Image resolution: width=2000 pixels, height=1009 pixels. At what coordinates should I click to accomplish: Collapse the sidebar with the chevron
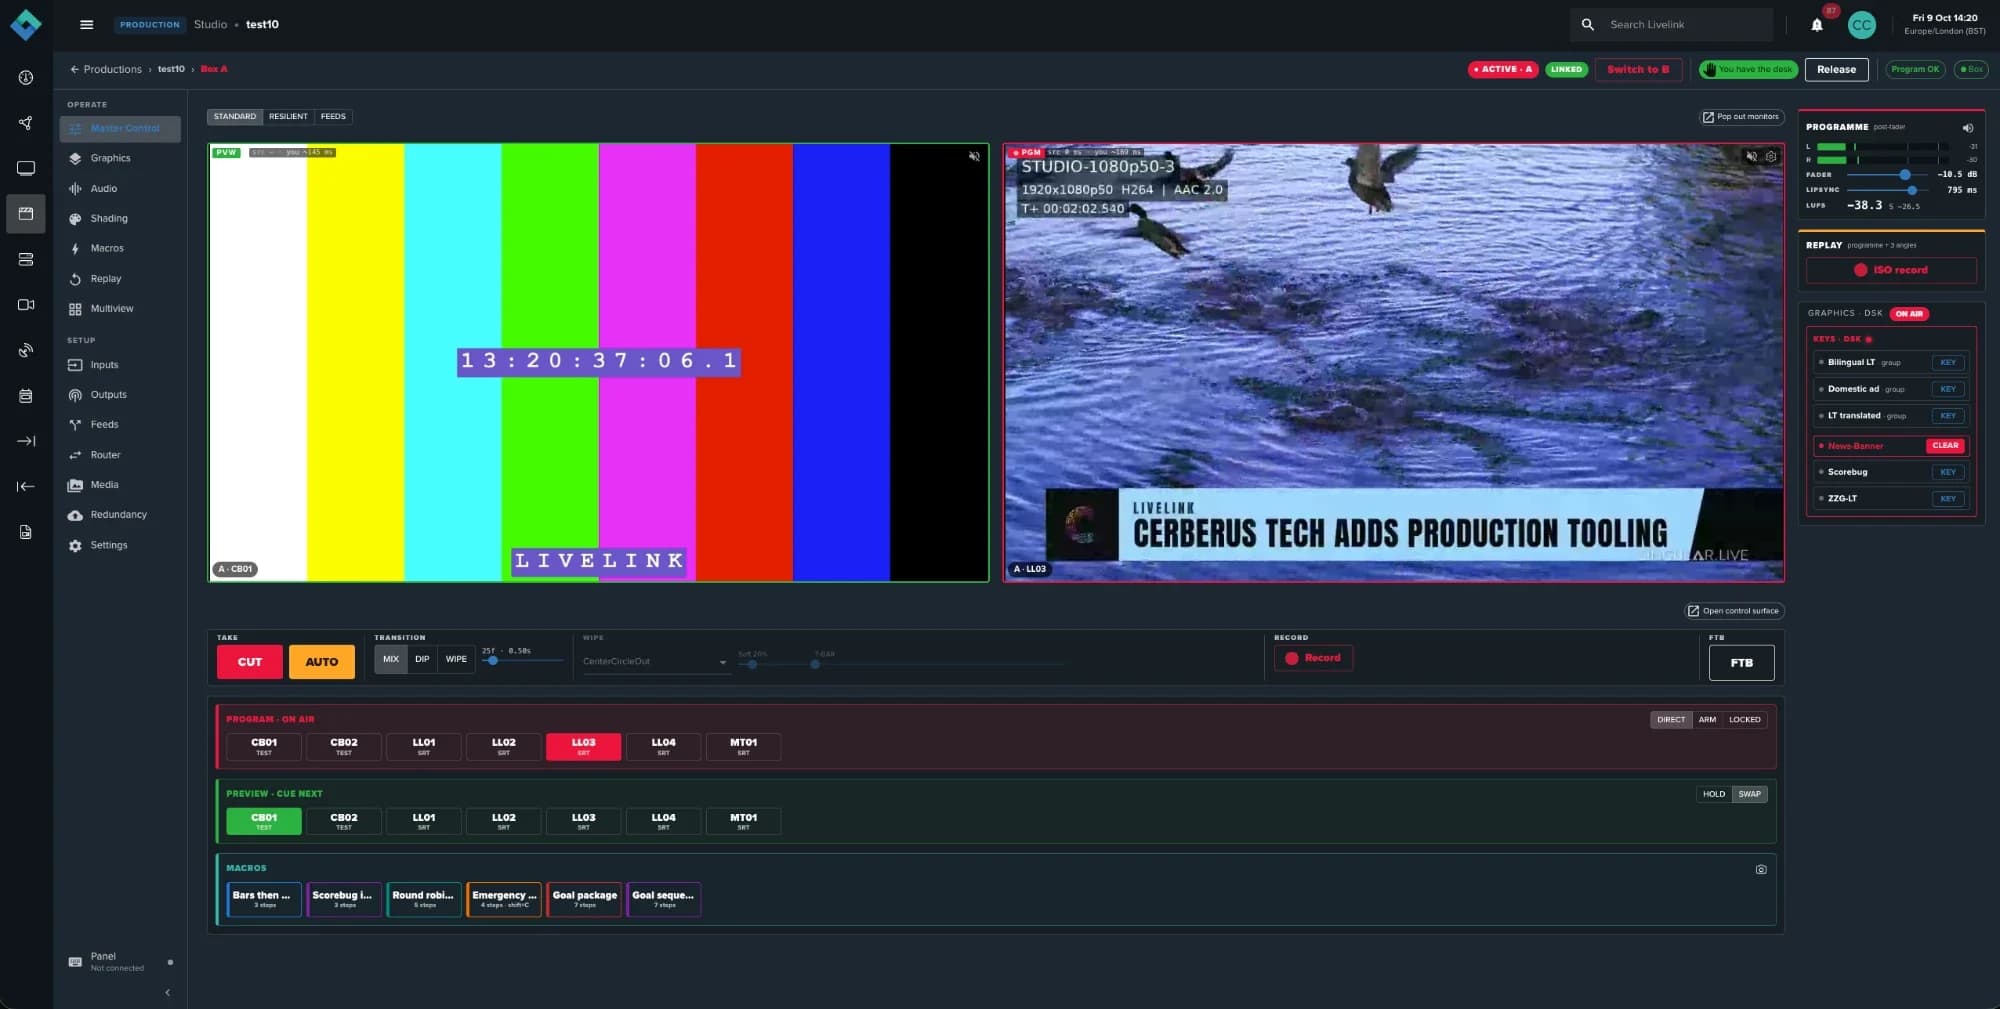pyautogui.click(x=167, y=992)
